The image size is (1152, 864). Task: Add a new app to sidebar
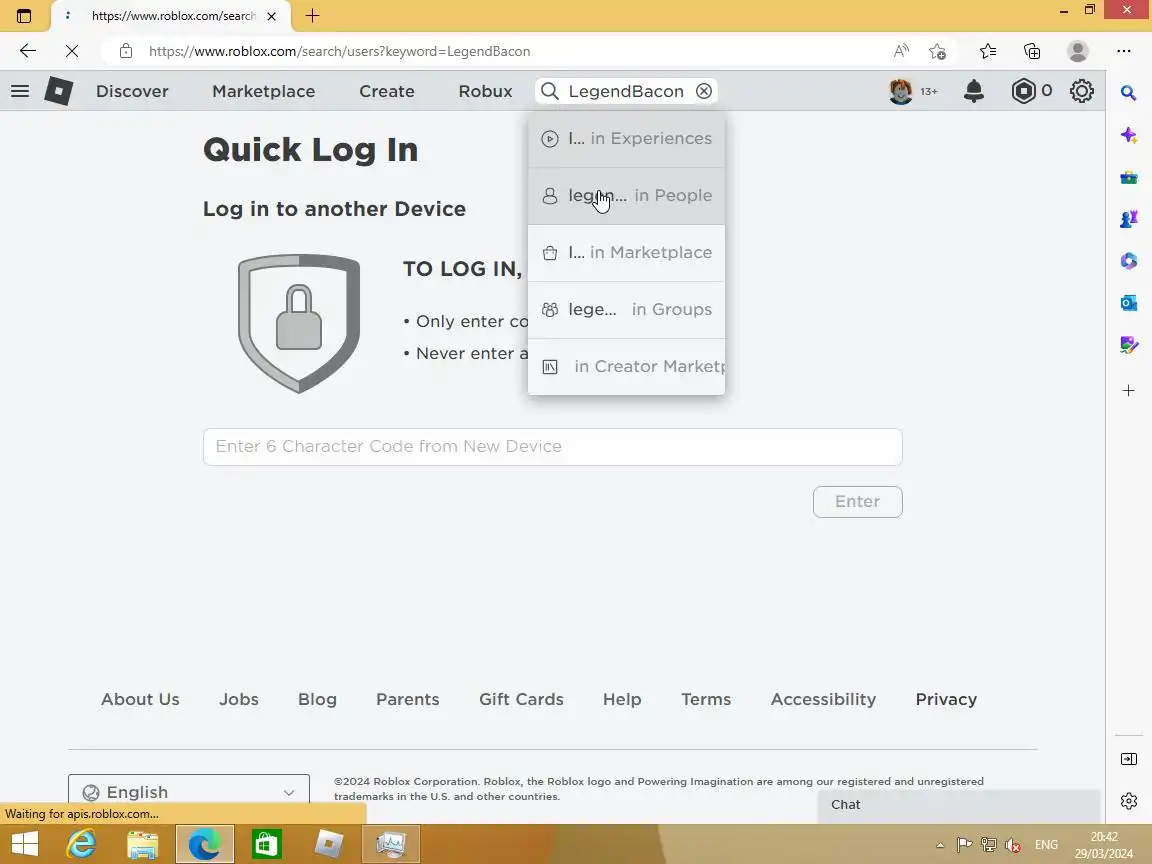tap(1129, 391)
